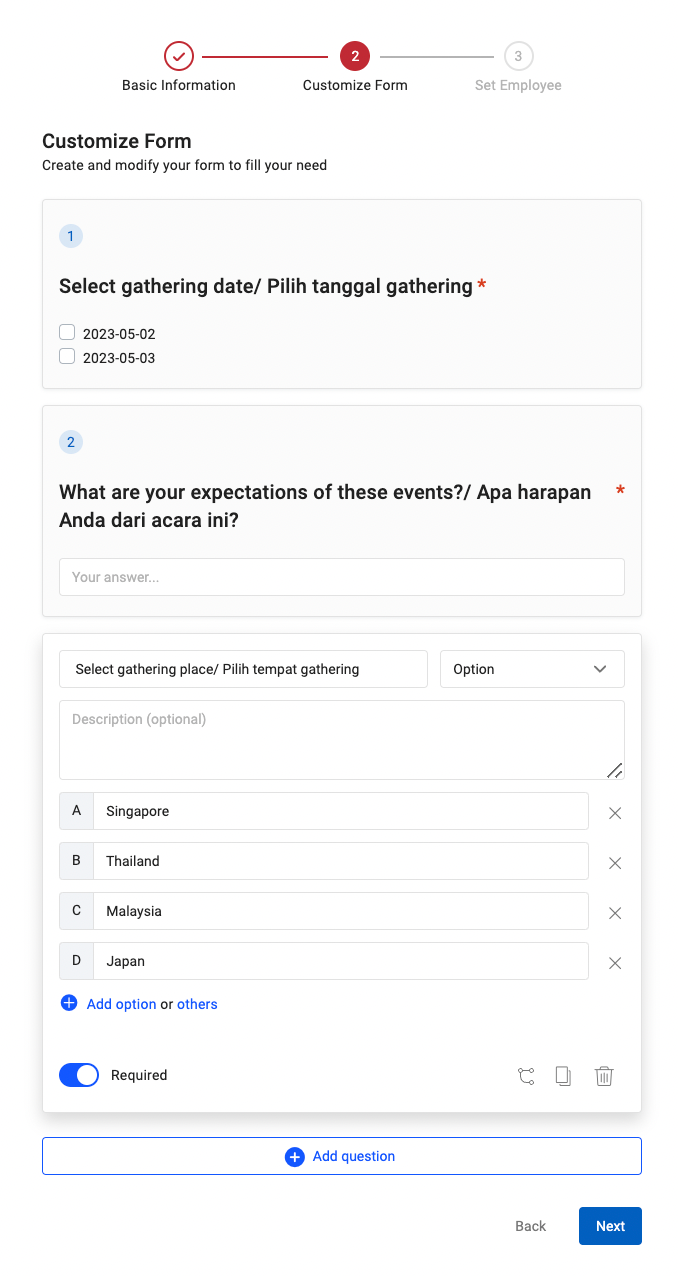Disable the Required toggle
This screenshot has width=678, height=1276.
pyautogui.click(x=78, y=1074)
